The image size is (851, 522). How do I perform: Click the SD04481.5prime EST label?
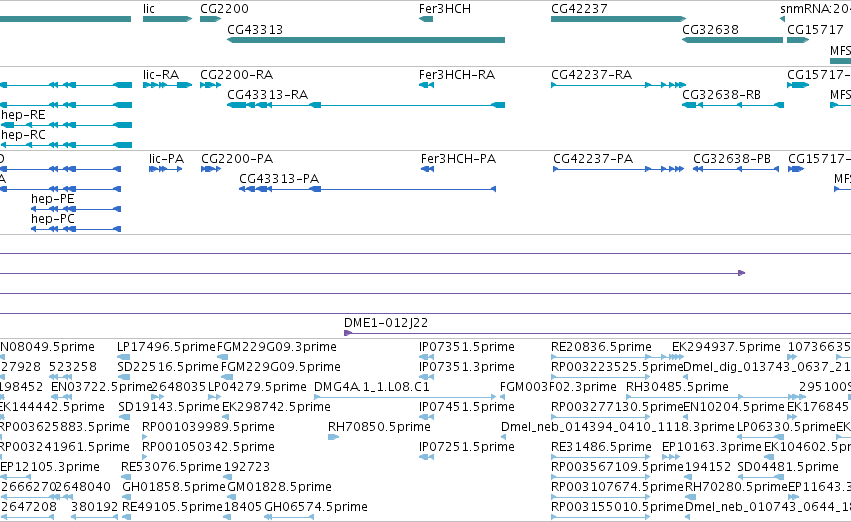(788, 467)
